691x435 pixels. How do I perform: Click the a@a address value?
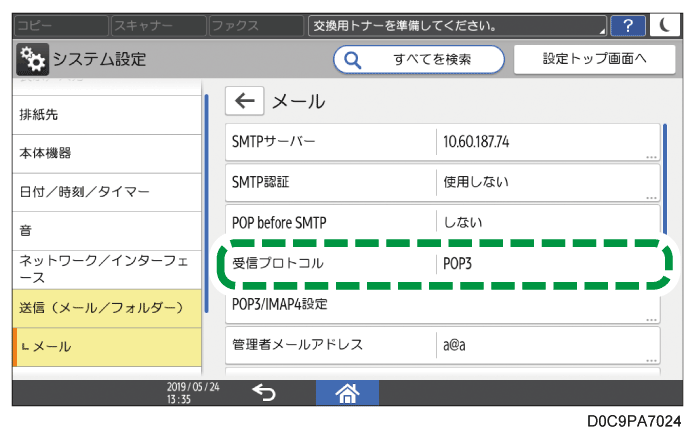coord(454,345)
